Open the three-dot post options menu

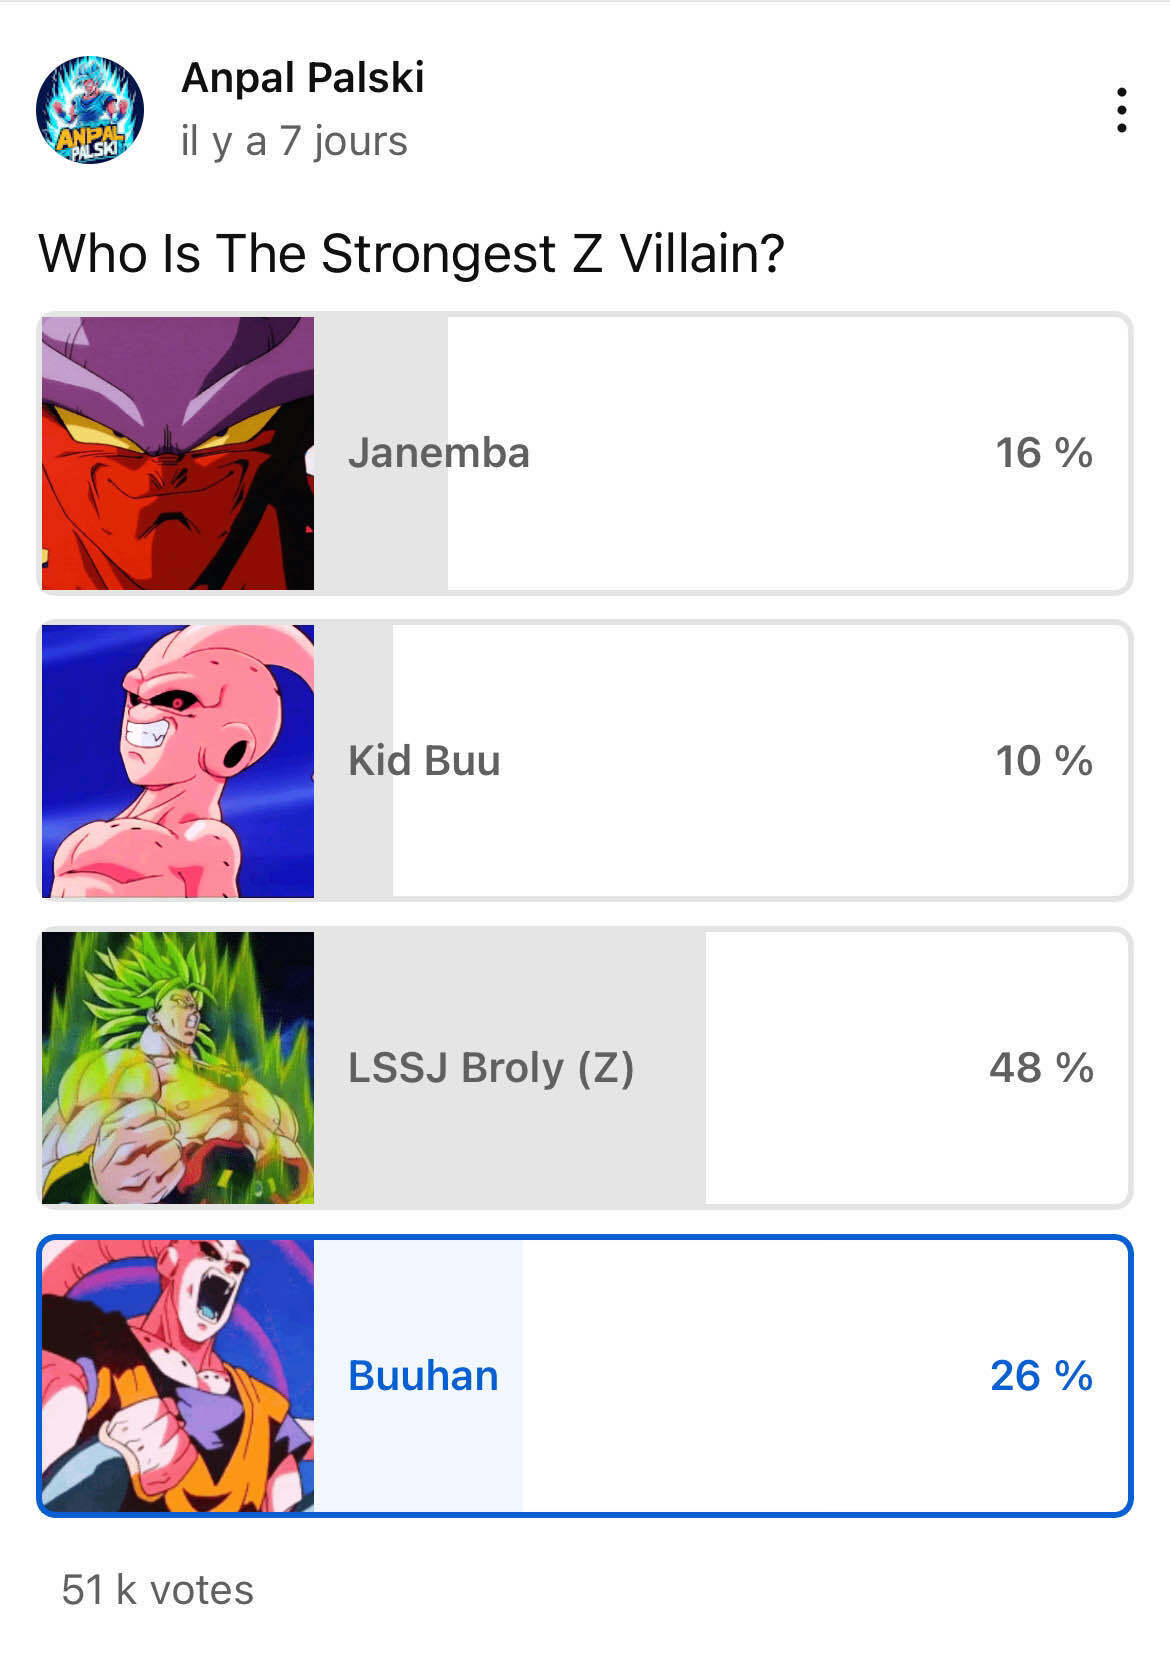(1121, 110)
